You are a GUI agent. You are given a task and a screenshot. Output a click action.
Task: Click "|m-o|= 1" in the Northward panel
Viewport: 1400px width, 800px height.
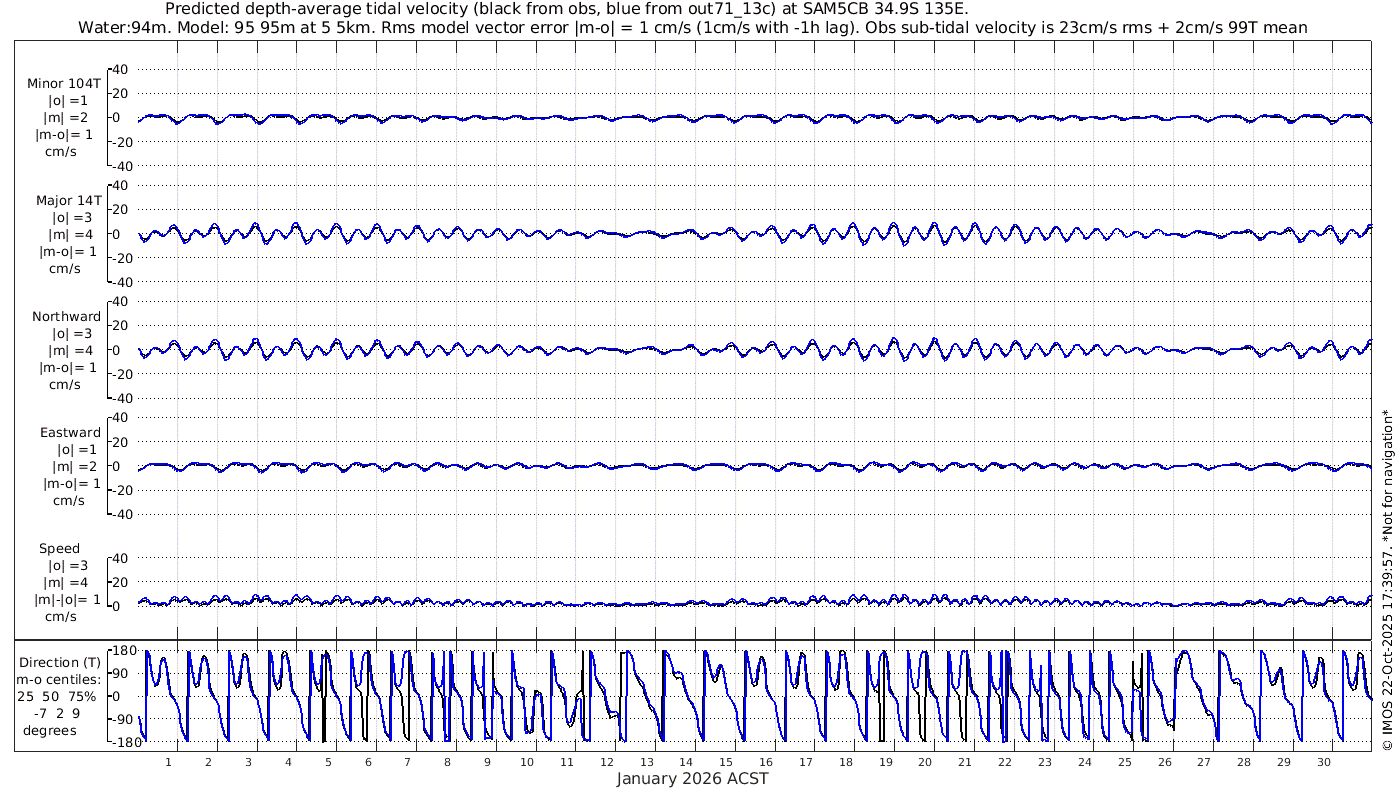tap(68, 367)
